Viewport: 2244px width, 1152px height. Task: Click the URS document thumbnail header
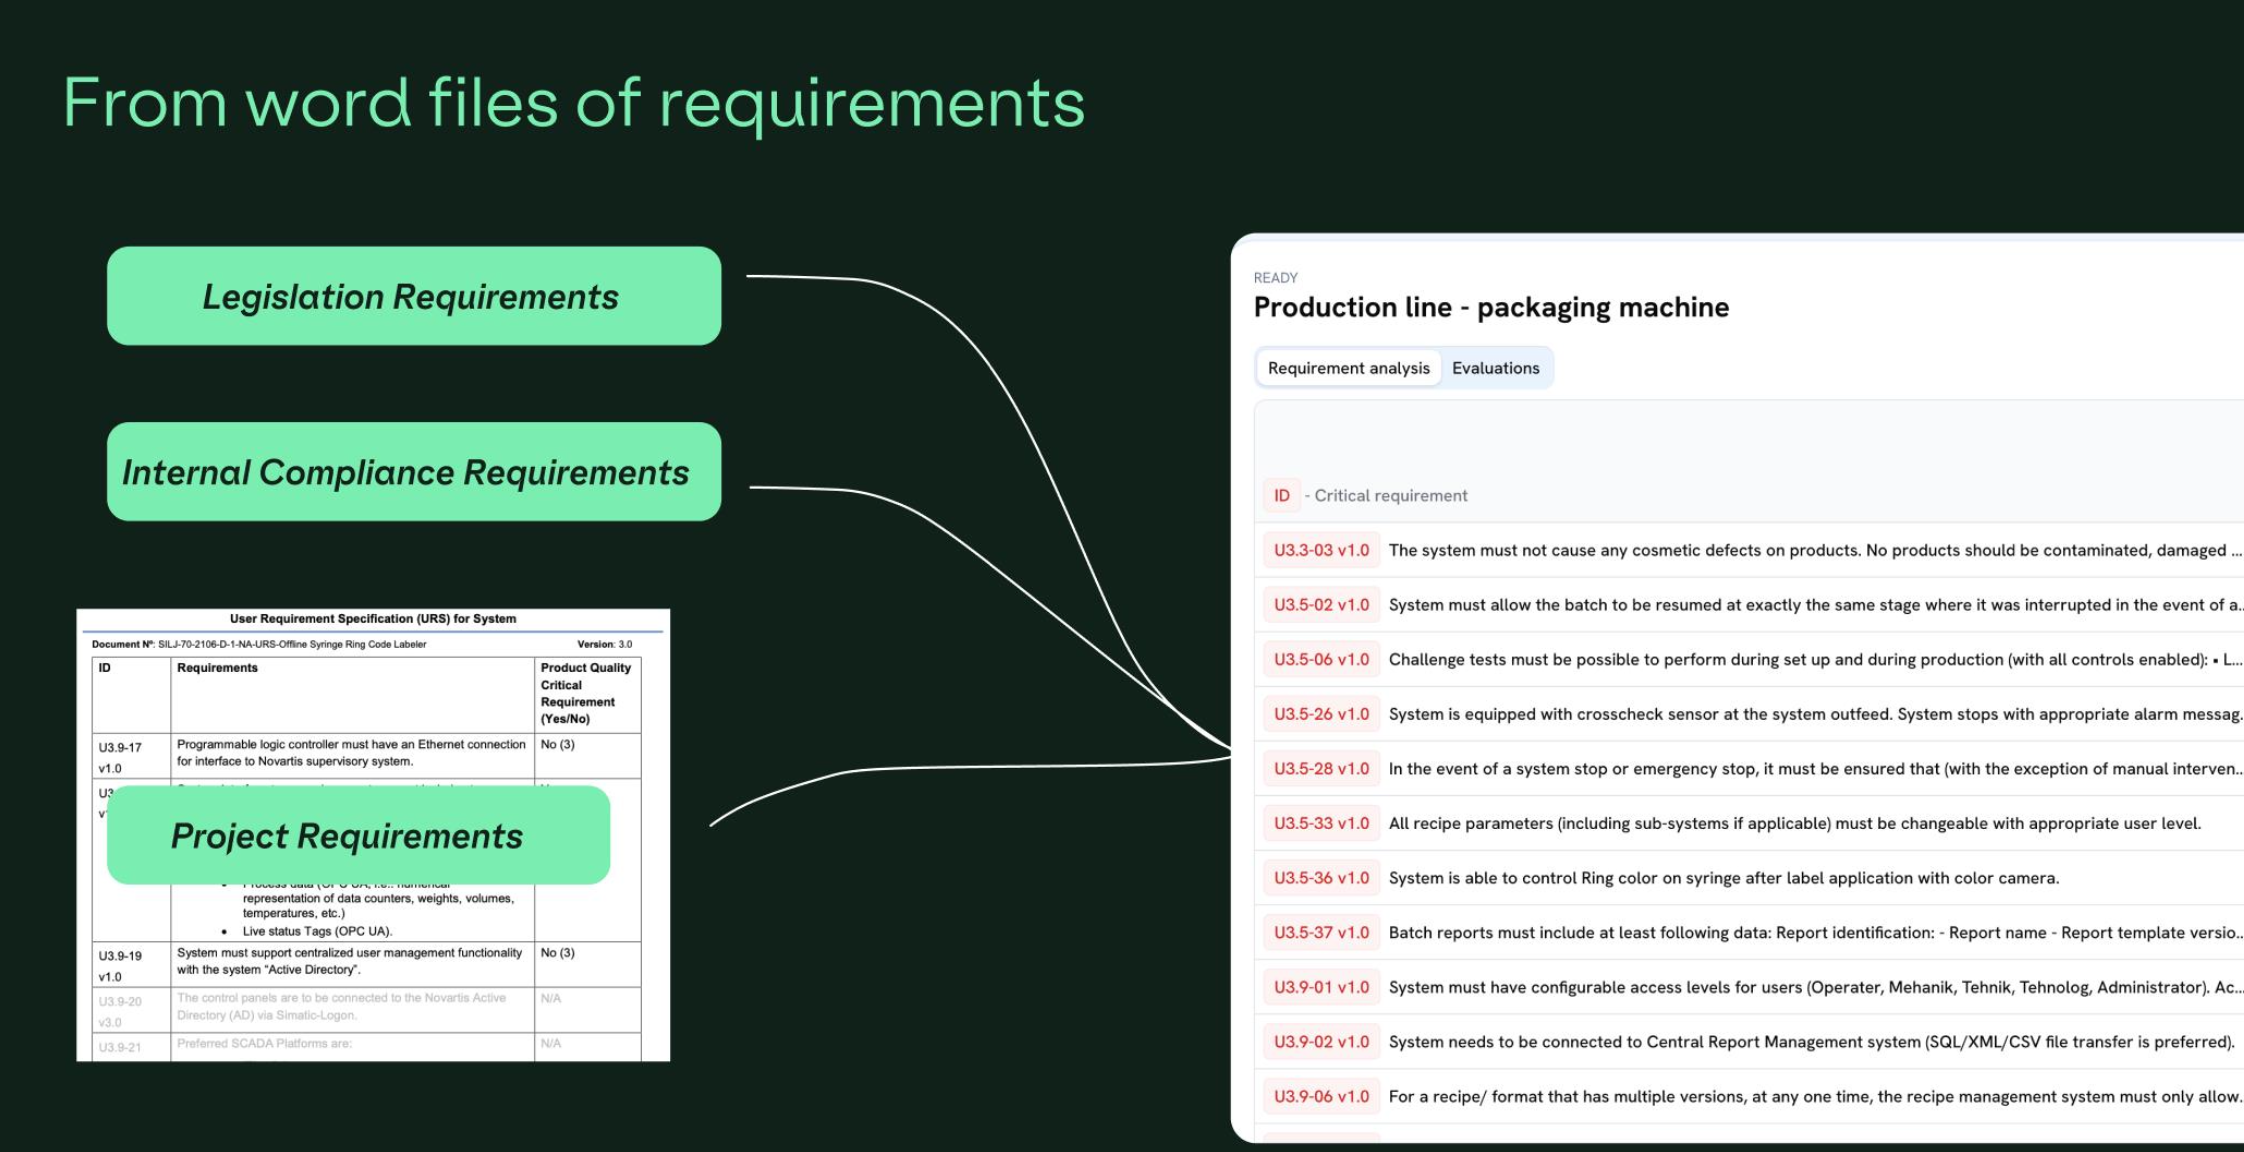(x=373, y=619)
